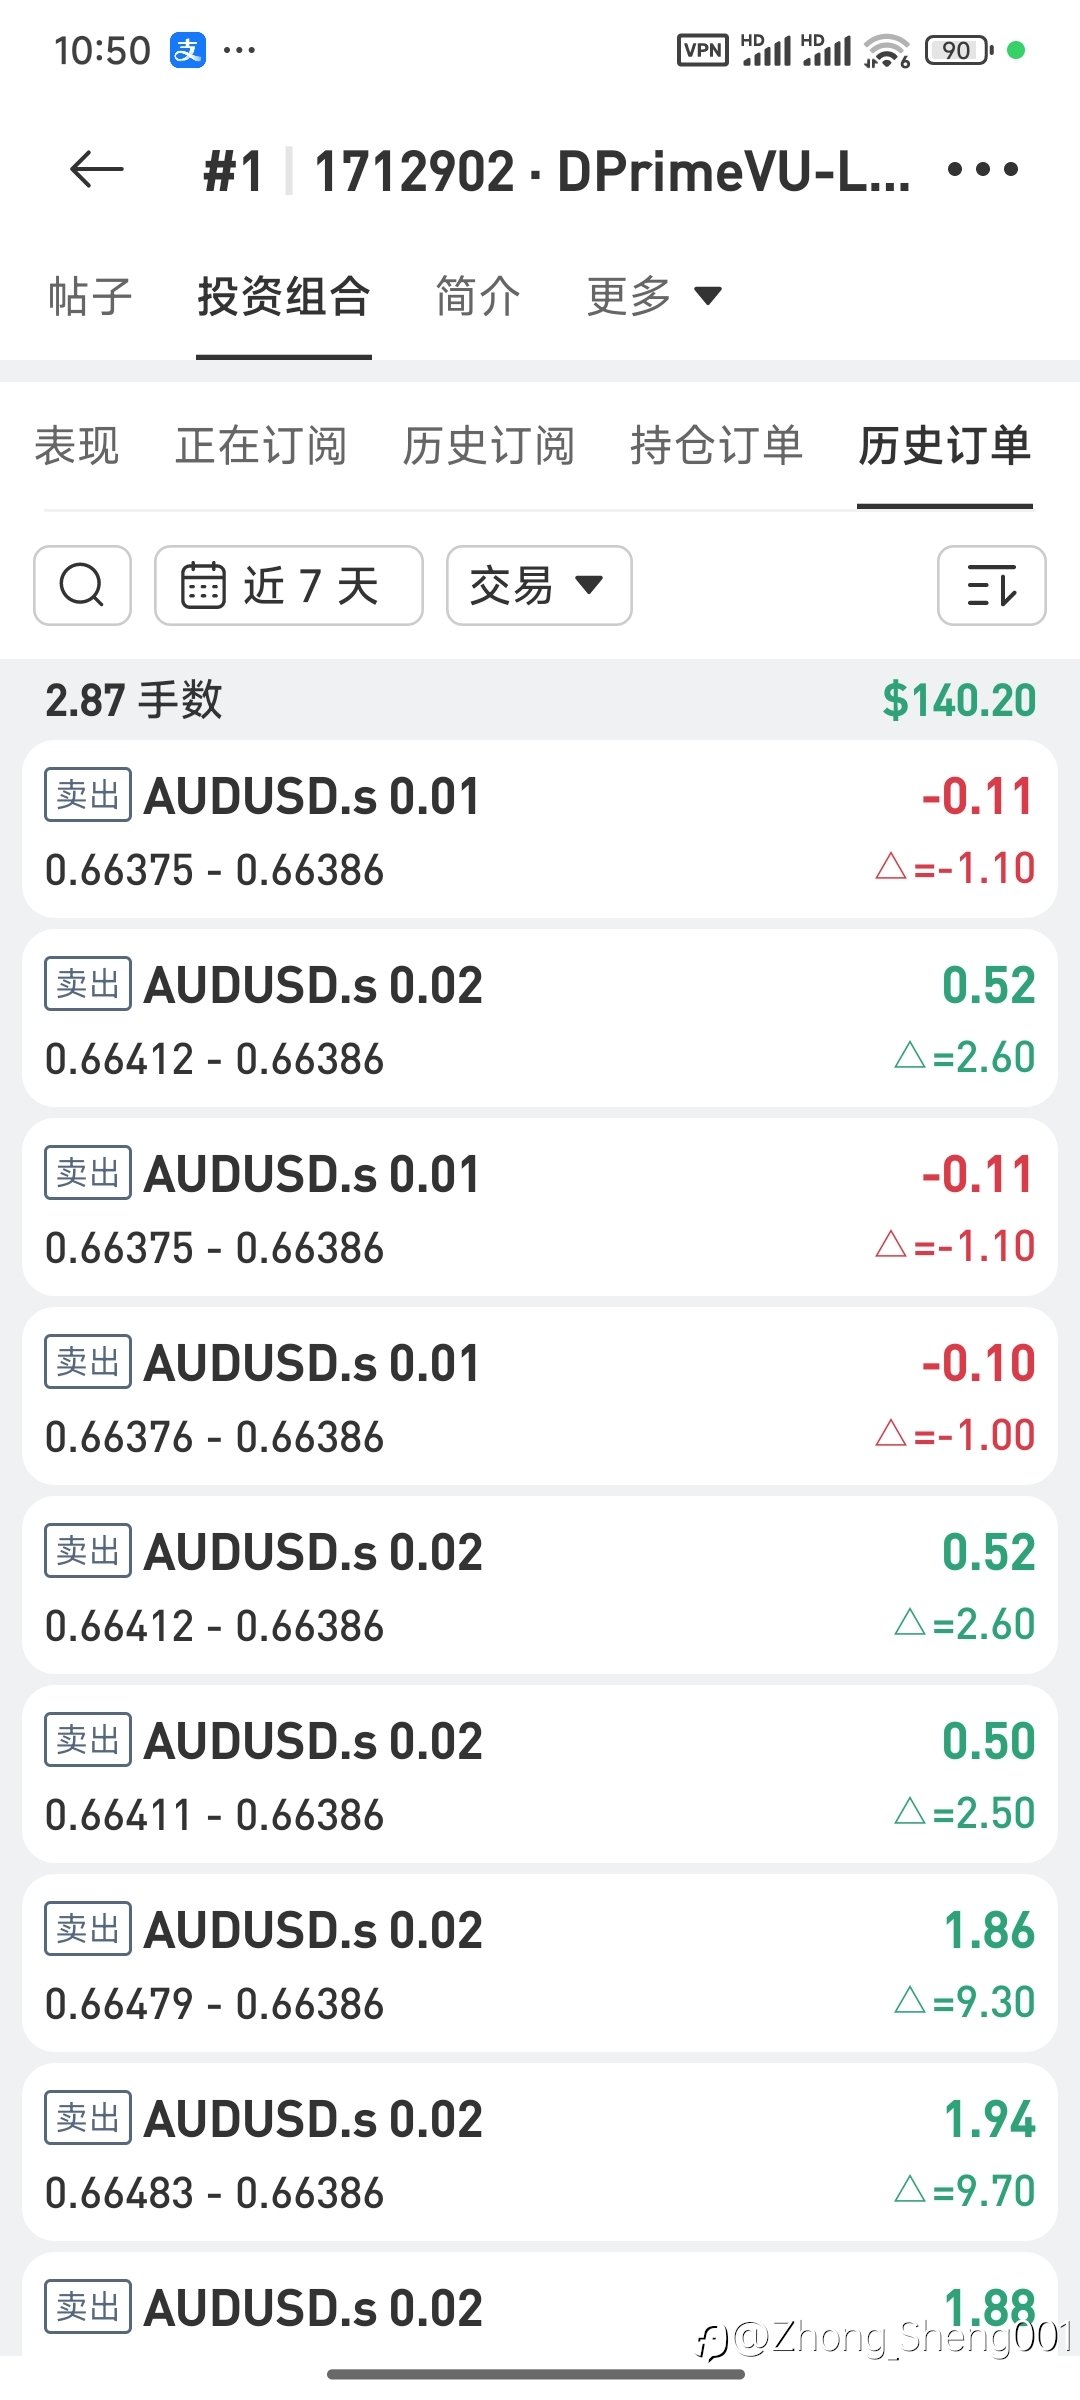
Task: Go to the 历史订阅 sub-tab
Action: pos(489,446)
